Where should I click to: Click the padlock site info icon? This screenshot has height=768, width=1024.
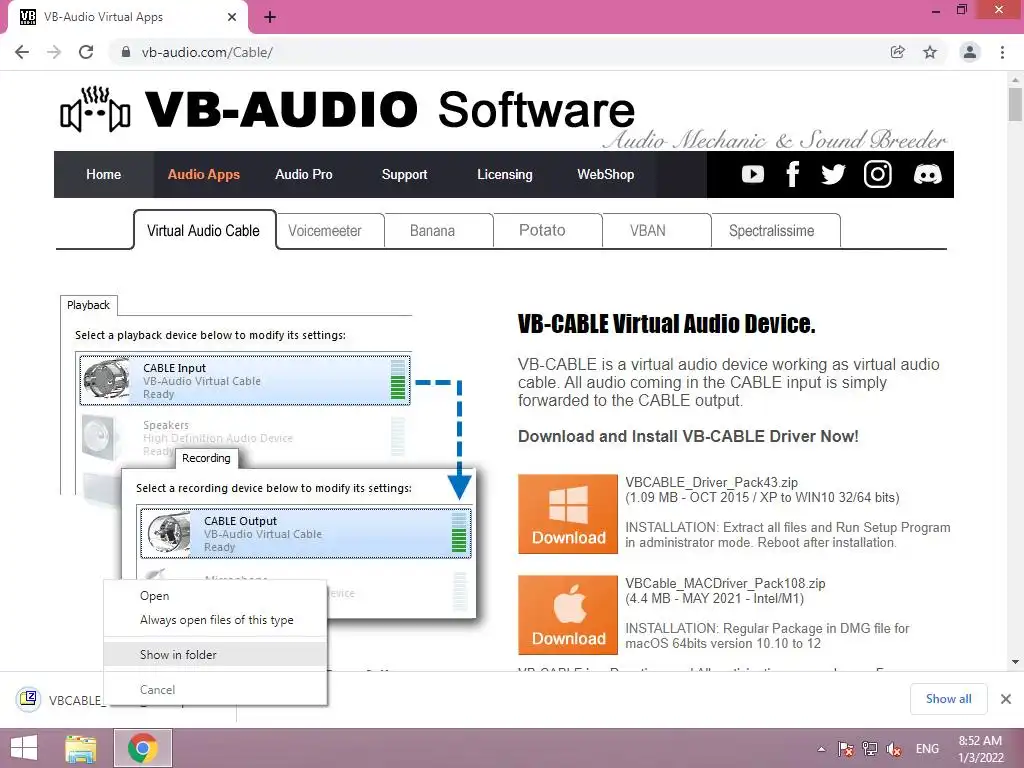point(126,52)
